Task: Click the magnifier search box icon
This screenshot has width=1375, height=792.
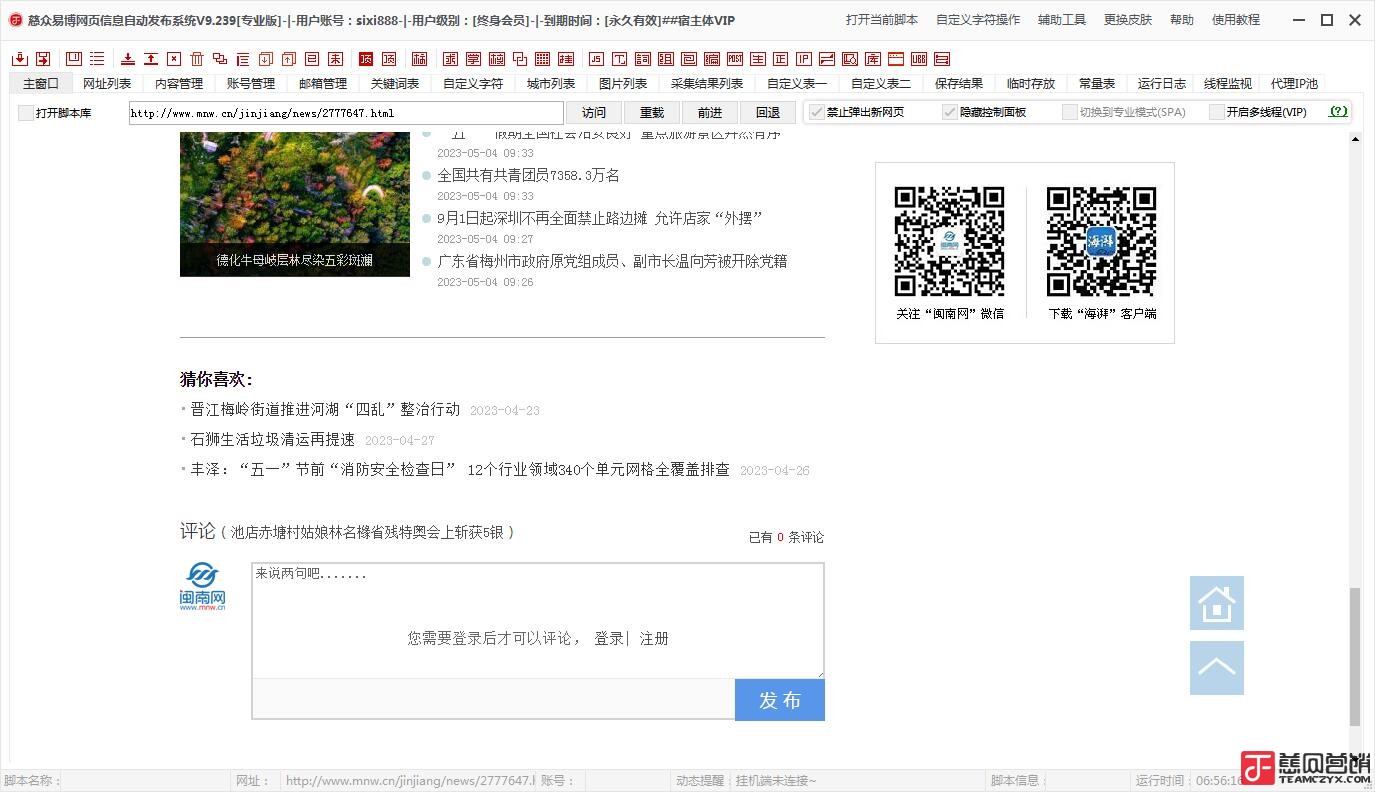Action: pyautogui.click(x=850, y=59)
